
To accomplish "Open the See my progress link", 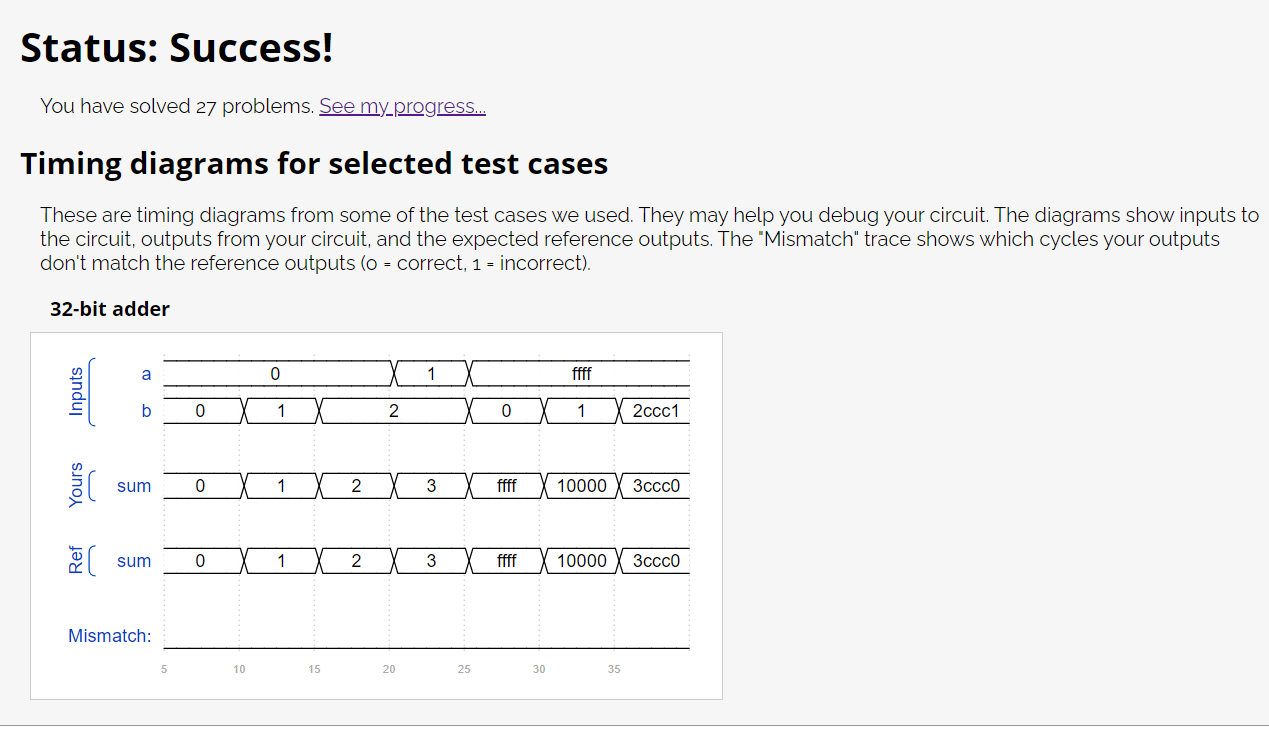I will pyautogui.click(x=402, y=106).
